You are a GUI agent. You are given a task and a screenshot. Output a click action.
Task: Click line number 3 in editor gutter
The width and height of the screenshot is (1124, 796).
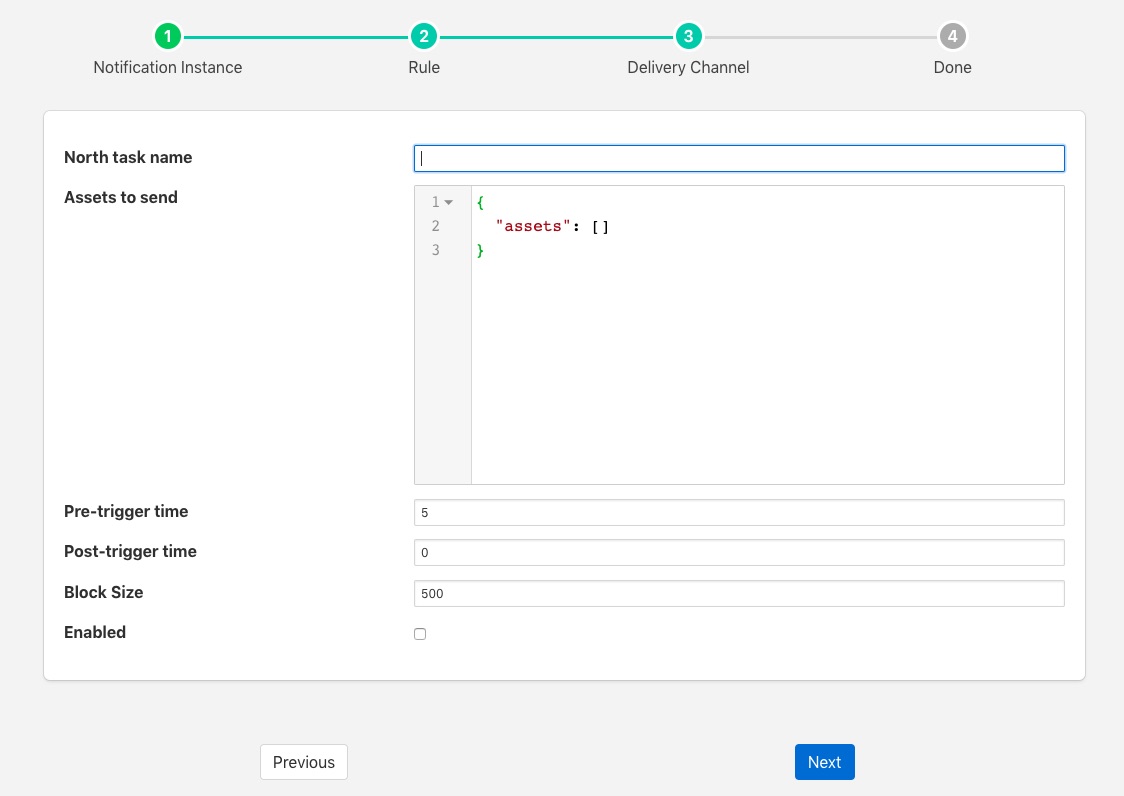[x=436, y=250]
